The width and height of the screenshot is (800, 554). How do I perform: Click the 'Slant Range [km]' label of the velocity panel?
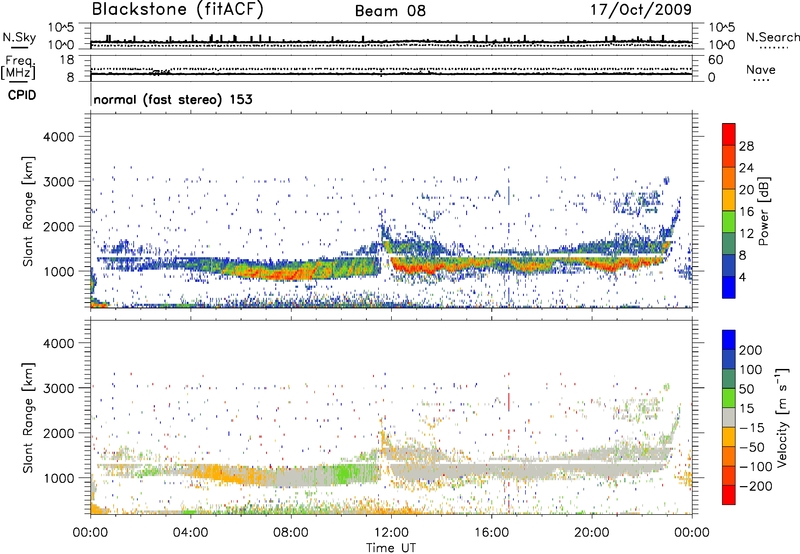click(28, 418)
